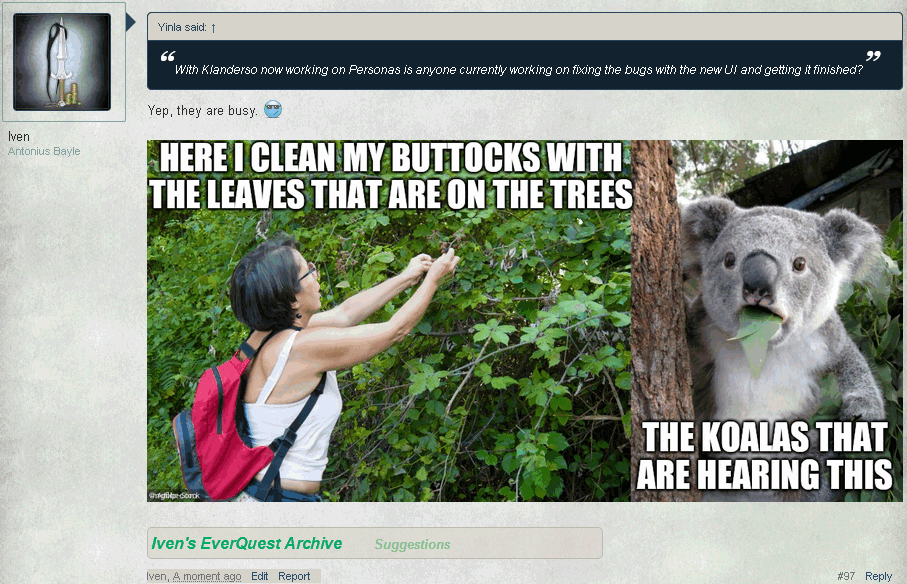The width and height of the screenshot is (907, 584).
Task: Open Iven's profile from name under avatar
Action: pyautogui.click(x=19, y=136)
